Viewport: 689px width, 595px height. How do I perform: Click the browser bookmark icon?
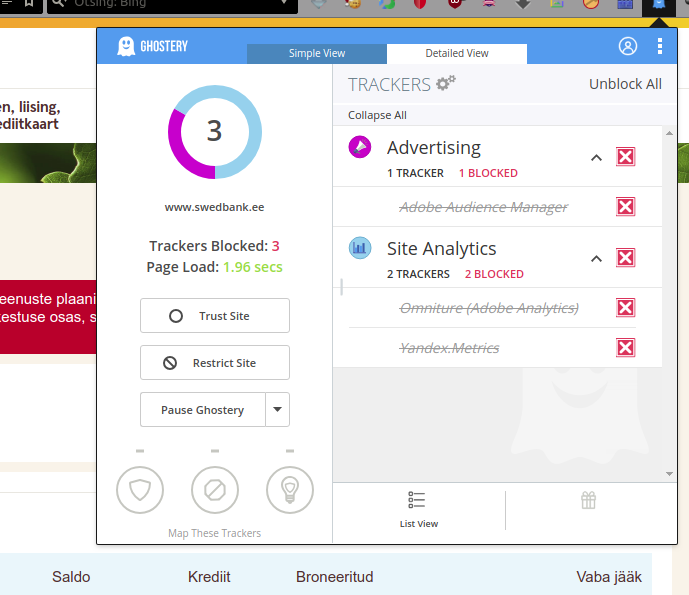29,4
